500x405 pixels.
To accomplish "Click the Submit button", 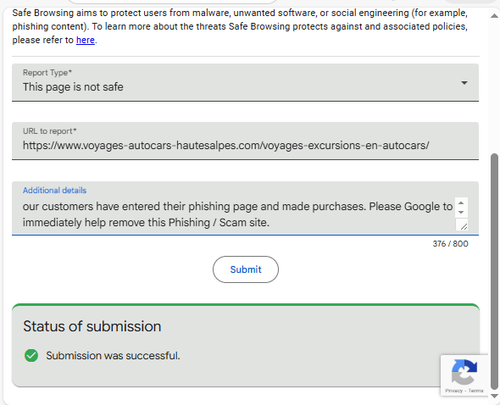I will (x=246, y=269).
